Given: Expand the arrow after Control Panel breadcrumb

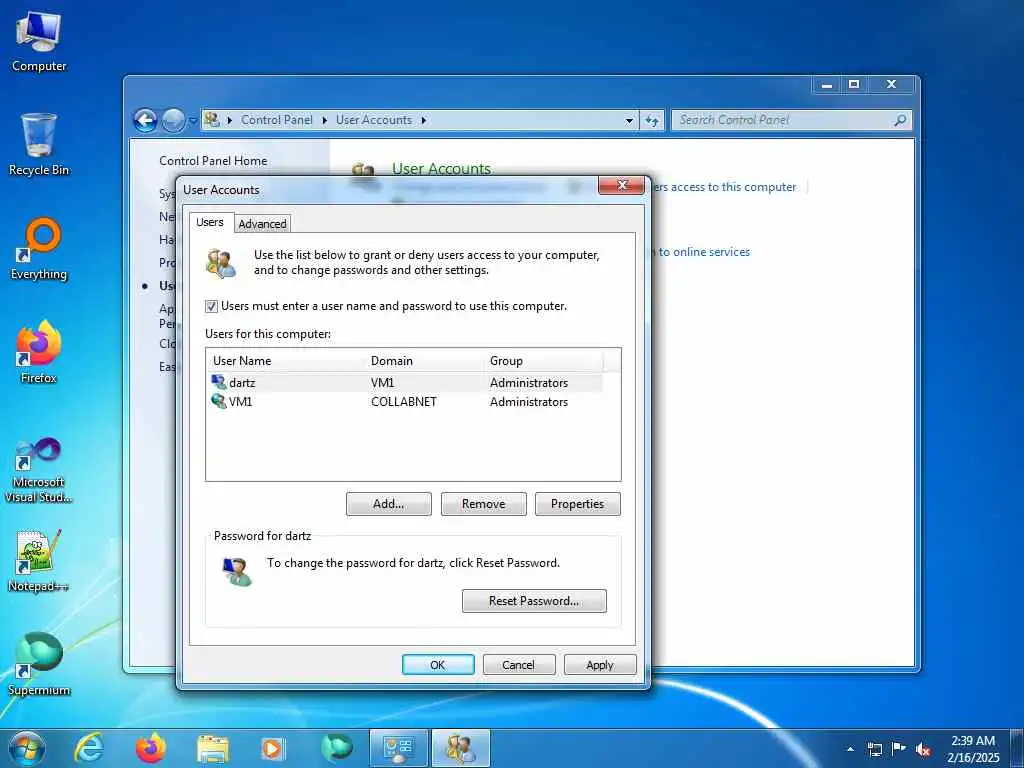Looking at the screenshot, I should point(325,120).
